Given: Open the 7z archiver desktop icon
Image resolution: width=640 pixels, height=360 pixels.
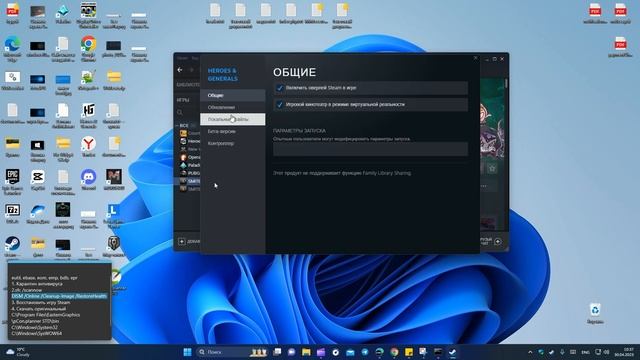Looking at the screenshot, I should (12, 213).
